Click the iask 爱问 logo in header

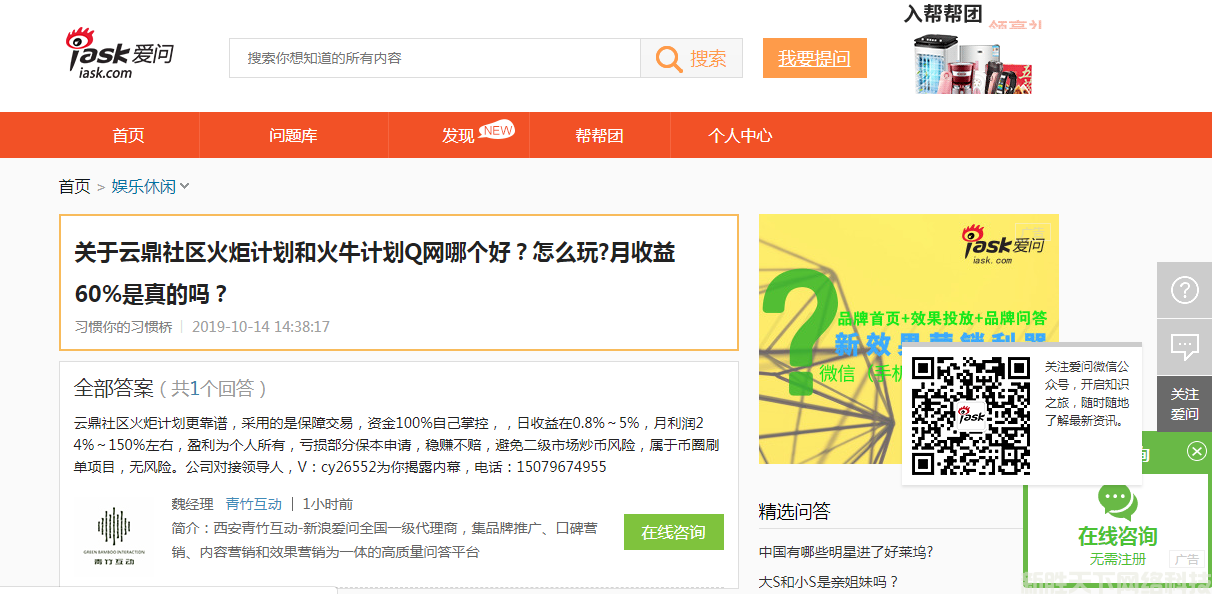[x=119, y=54]
